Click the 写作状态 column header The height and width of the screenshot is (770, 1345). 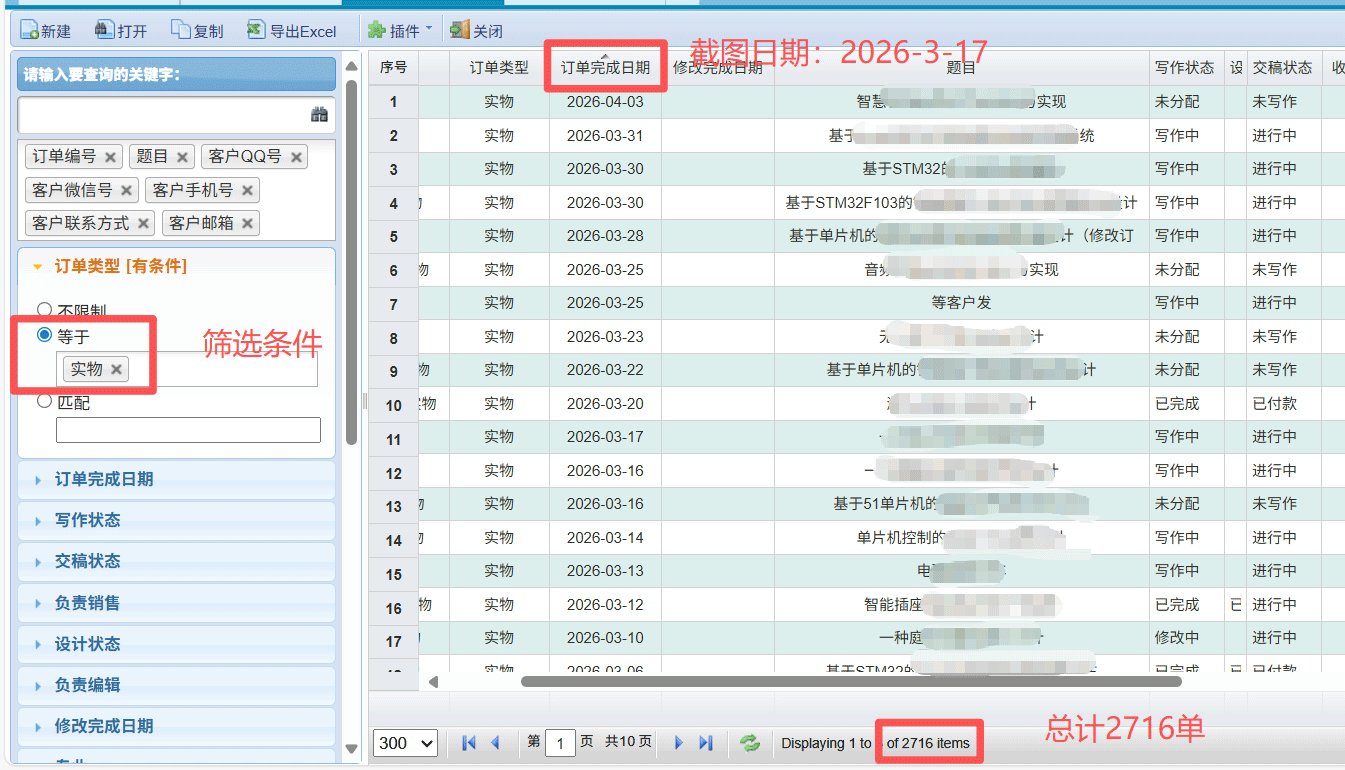[x=1184, y=68]
